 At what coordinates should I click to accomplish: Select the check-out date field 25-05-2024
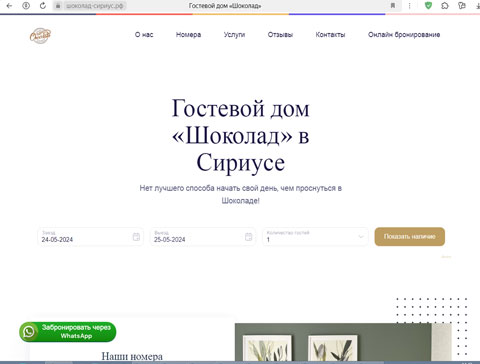(203, 237)
